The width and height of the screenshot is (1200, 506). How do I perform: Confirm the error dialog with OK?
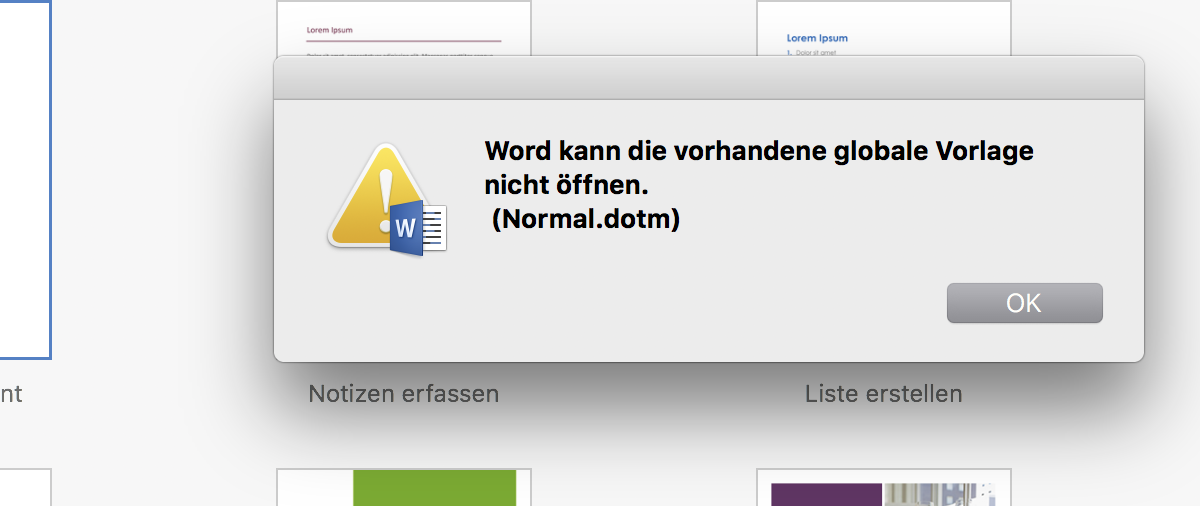tap(1024, 303)
